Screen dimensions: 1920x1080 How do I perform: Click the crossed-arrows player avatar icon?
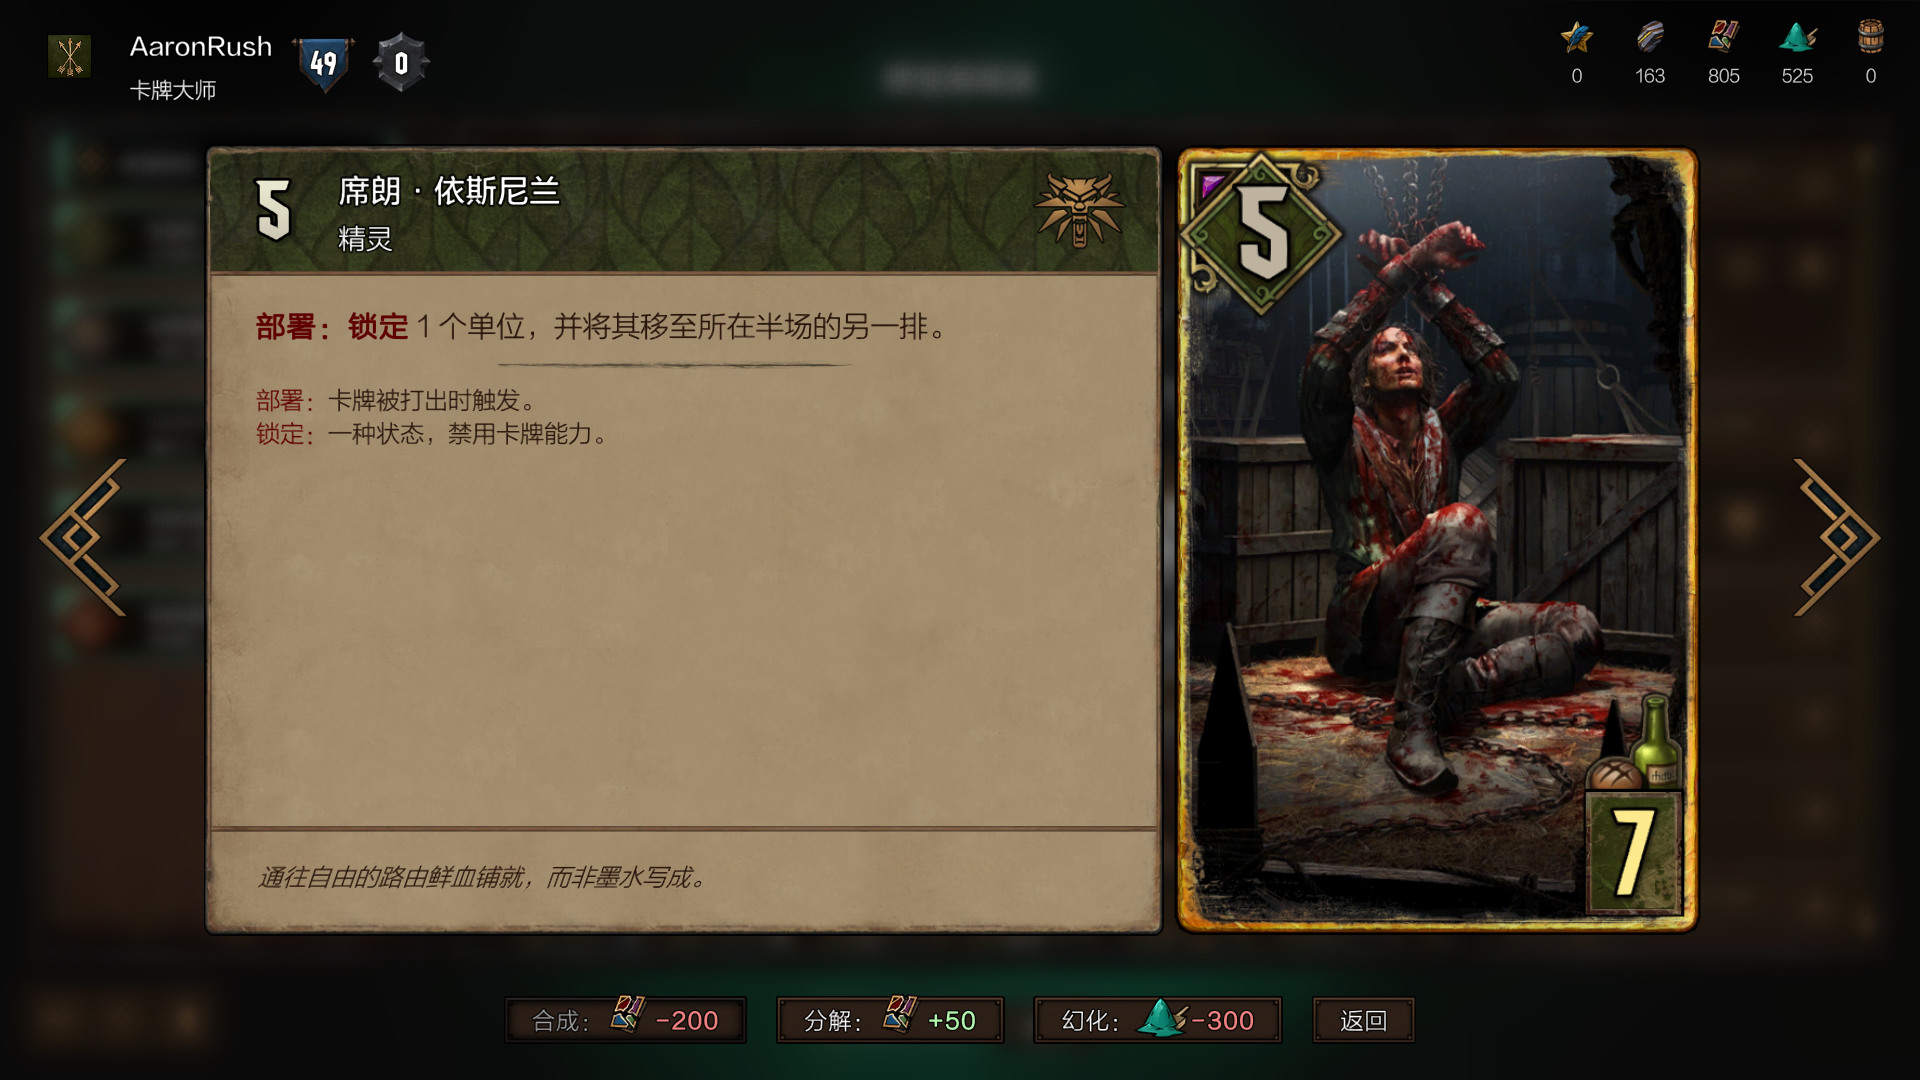[x=70, y=57]
